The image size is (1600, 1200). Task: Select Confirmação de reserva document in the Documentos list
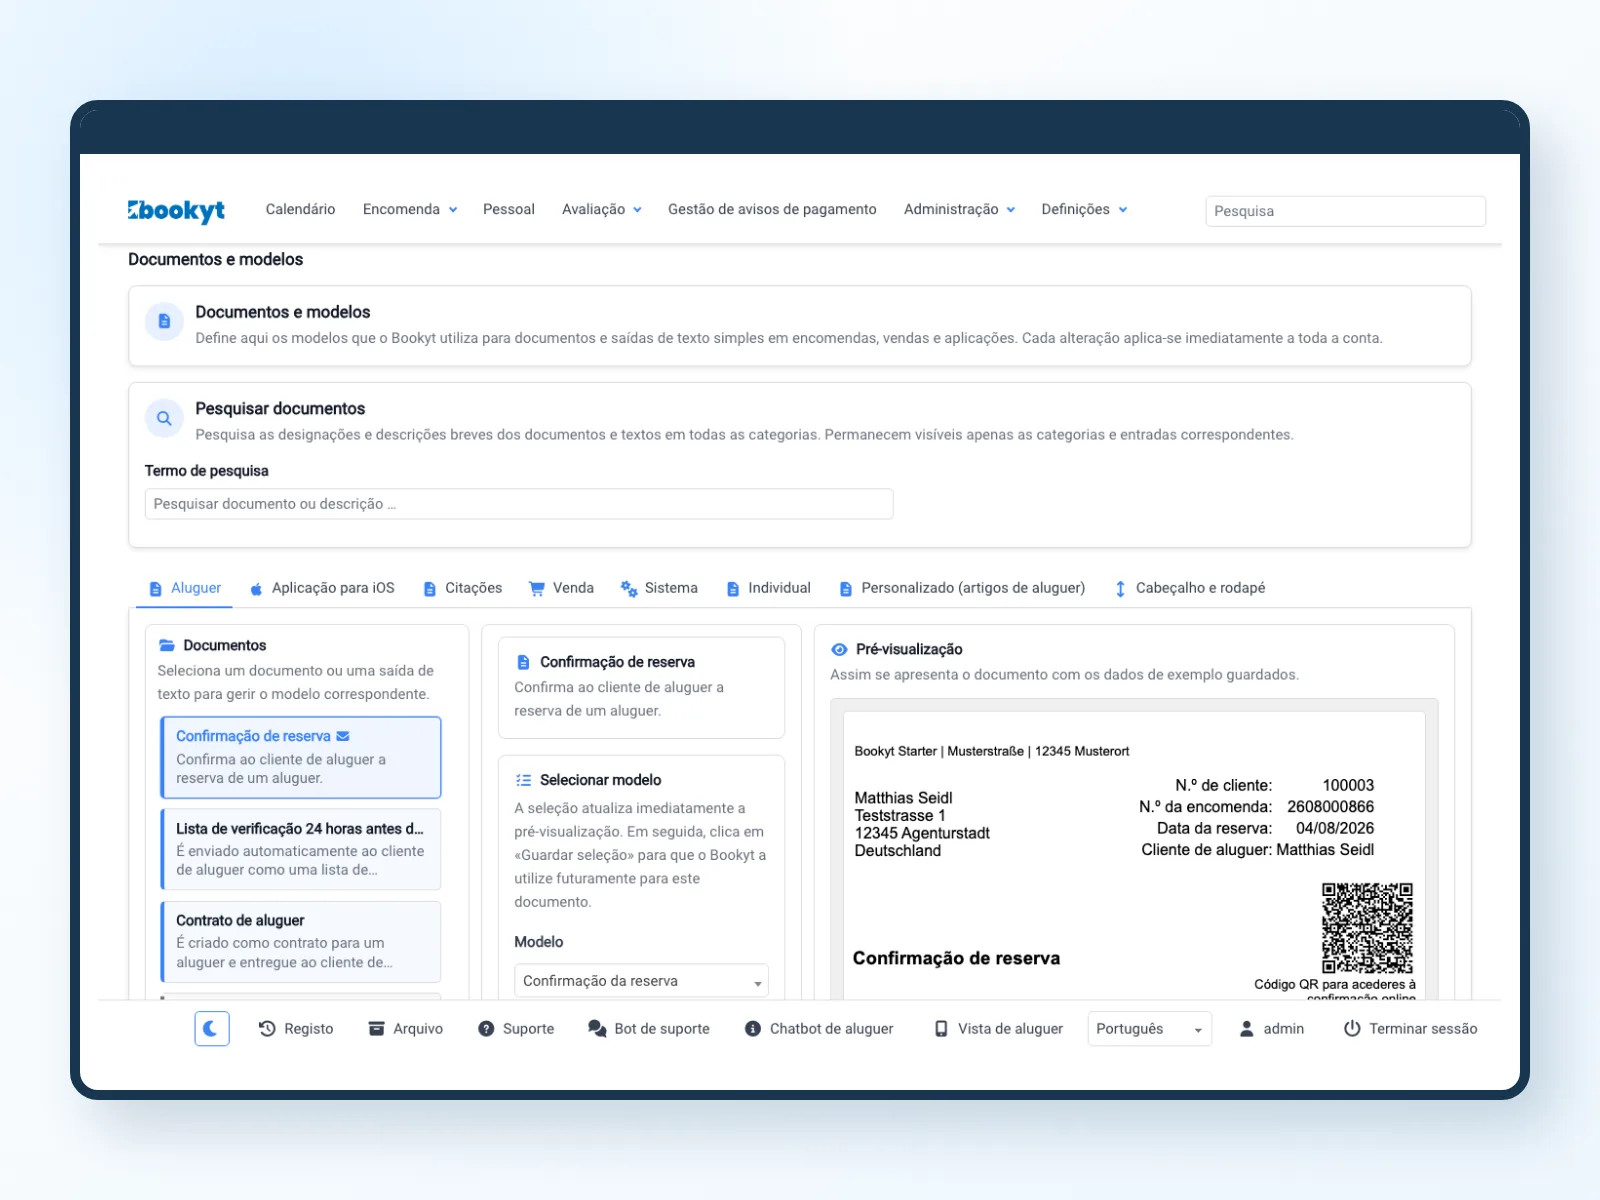[x=301, y=757]
